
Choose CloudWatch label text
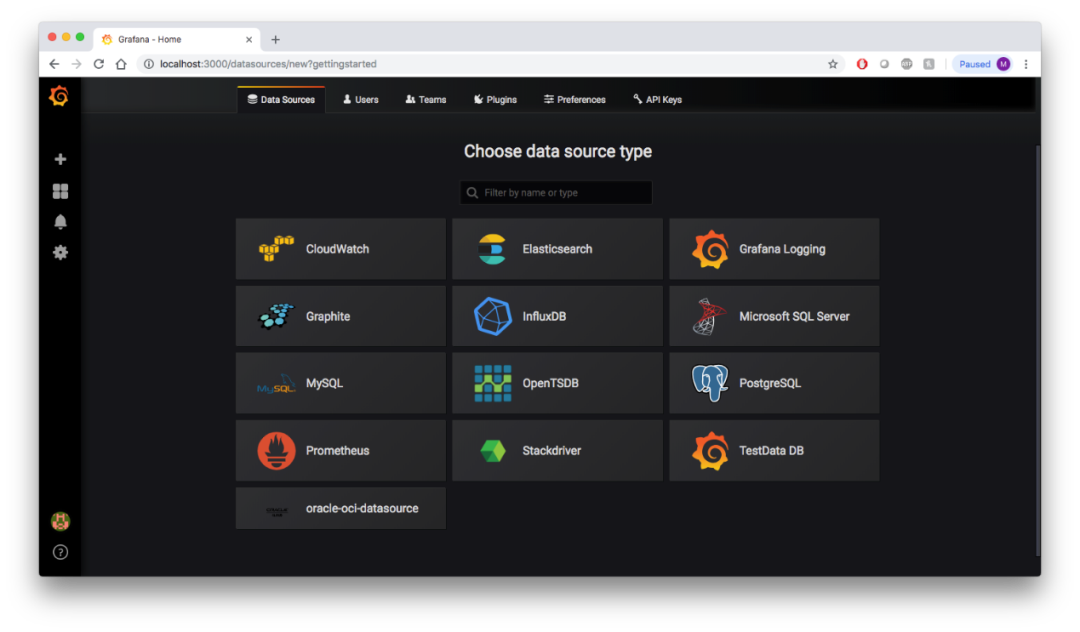[x=338, y=249]
